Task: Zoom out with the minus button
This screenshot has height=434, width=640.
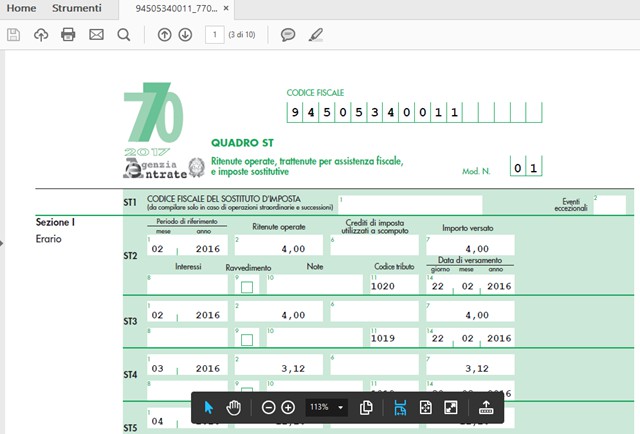Action: 268,407
